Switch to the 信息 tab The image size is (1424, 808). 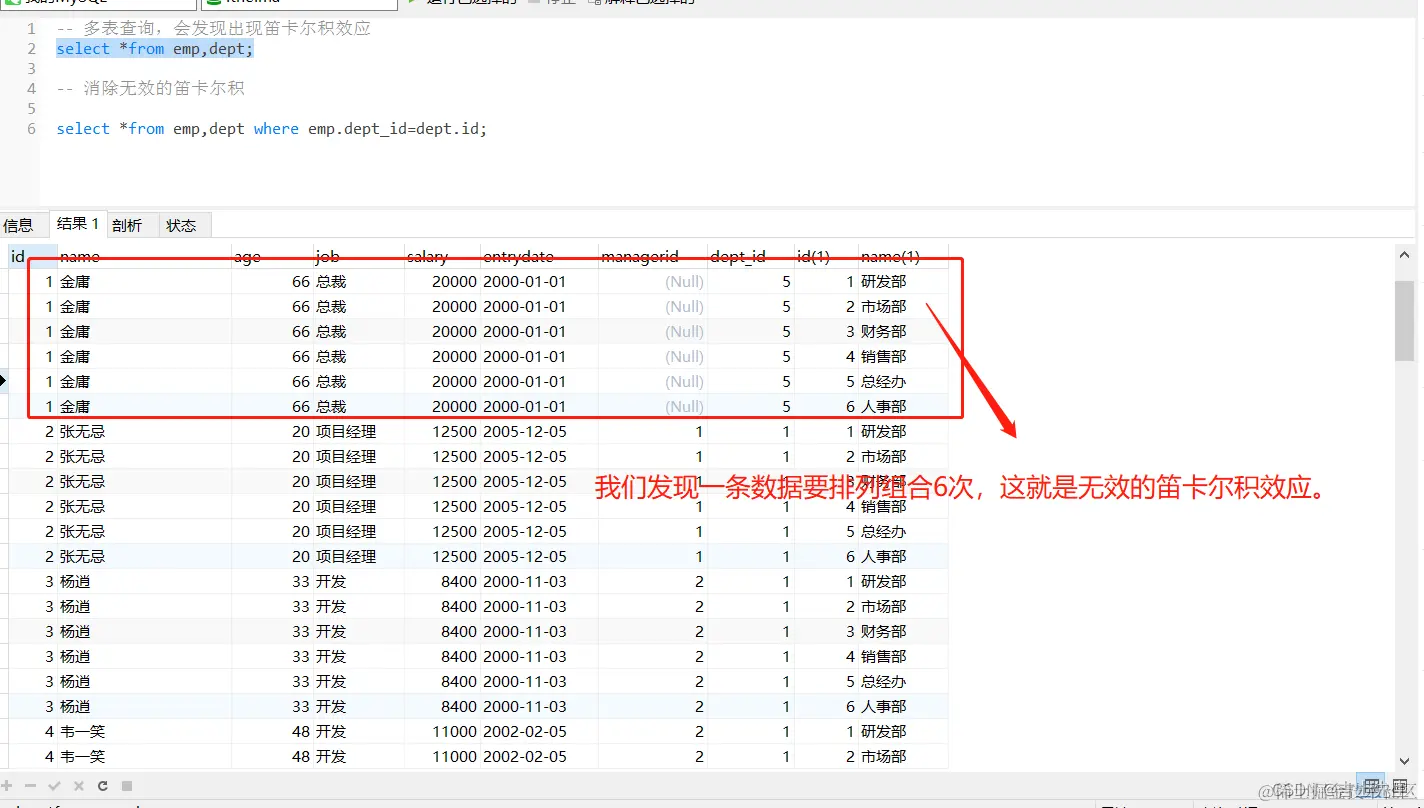click(18, 225)
